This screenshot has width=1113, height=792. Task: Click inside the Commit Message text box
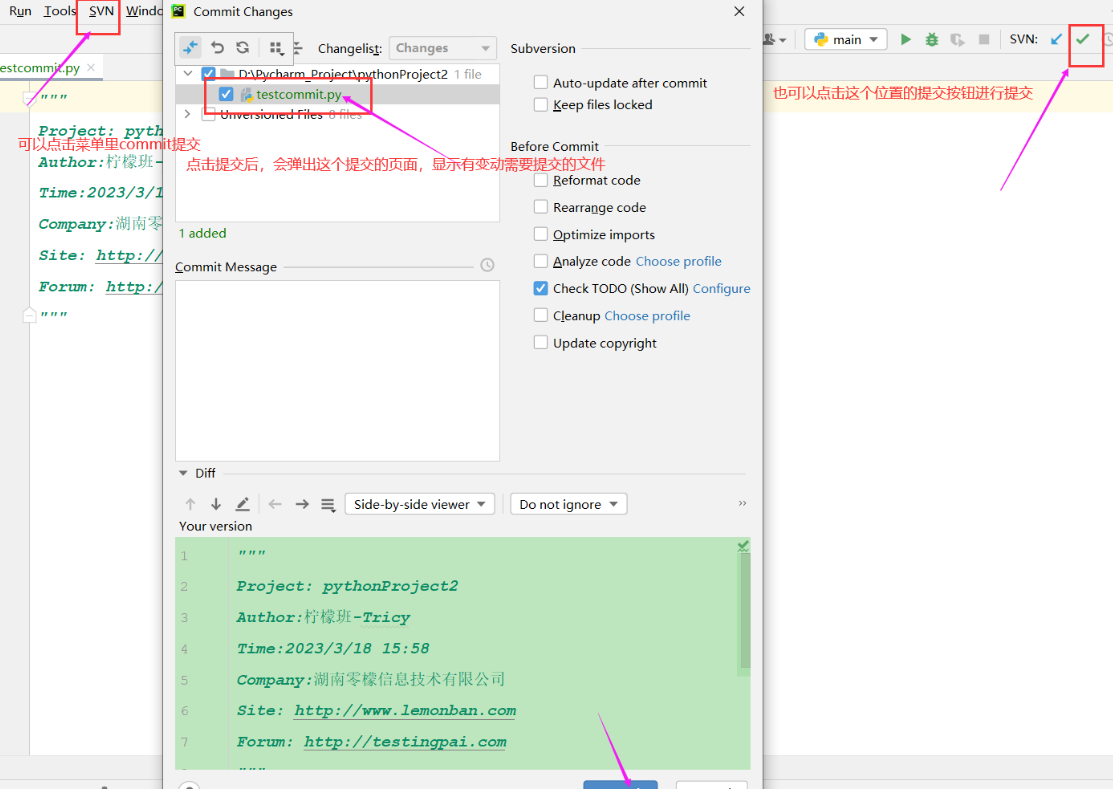337,370
